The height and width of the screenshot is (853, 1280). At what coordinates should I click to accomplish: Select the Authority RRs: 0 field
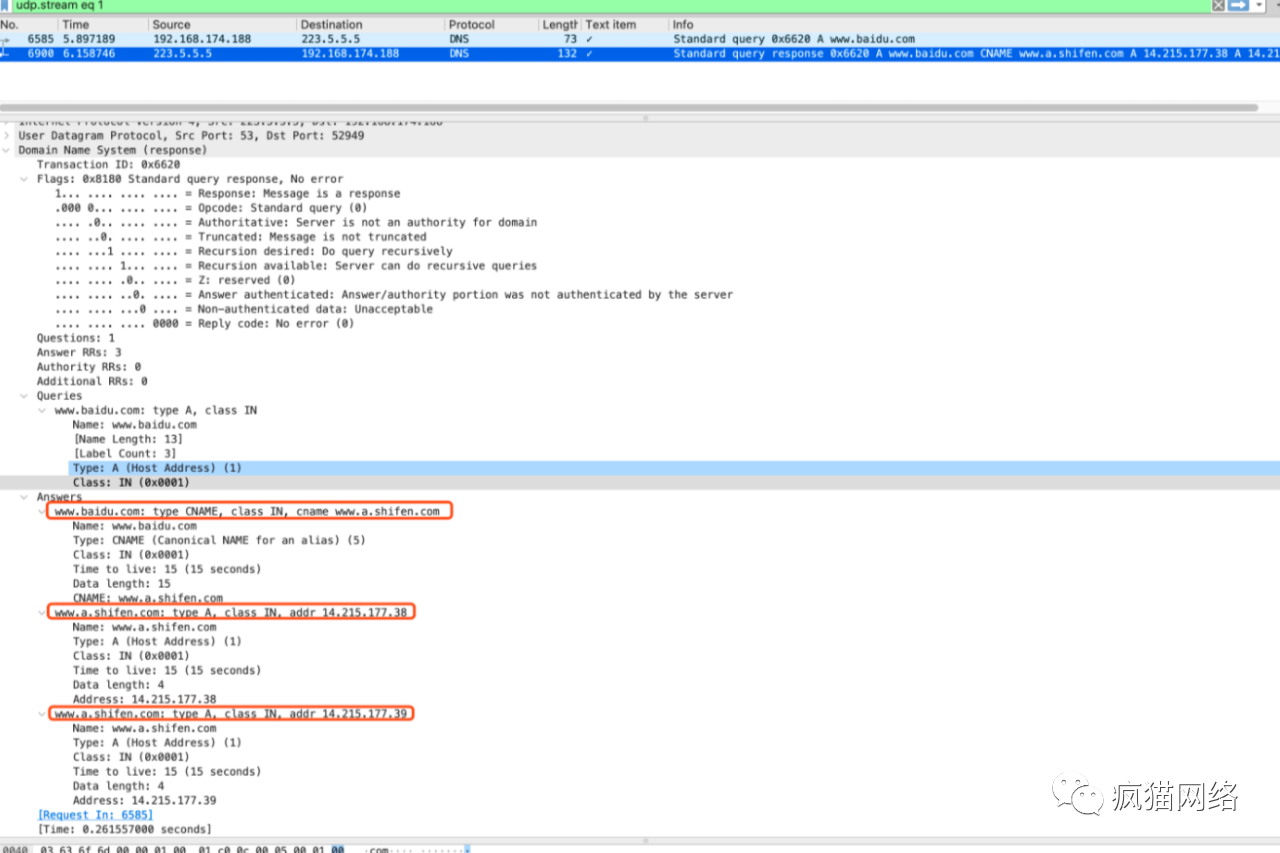click(89, 367)
